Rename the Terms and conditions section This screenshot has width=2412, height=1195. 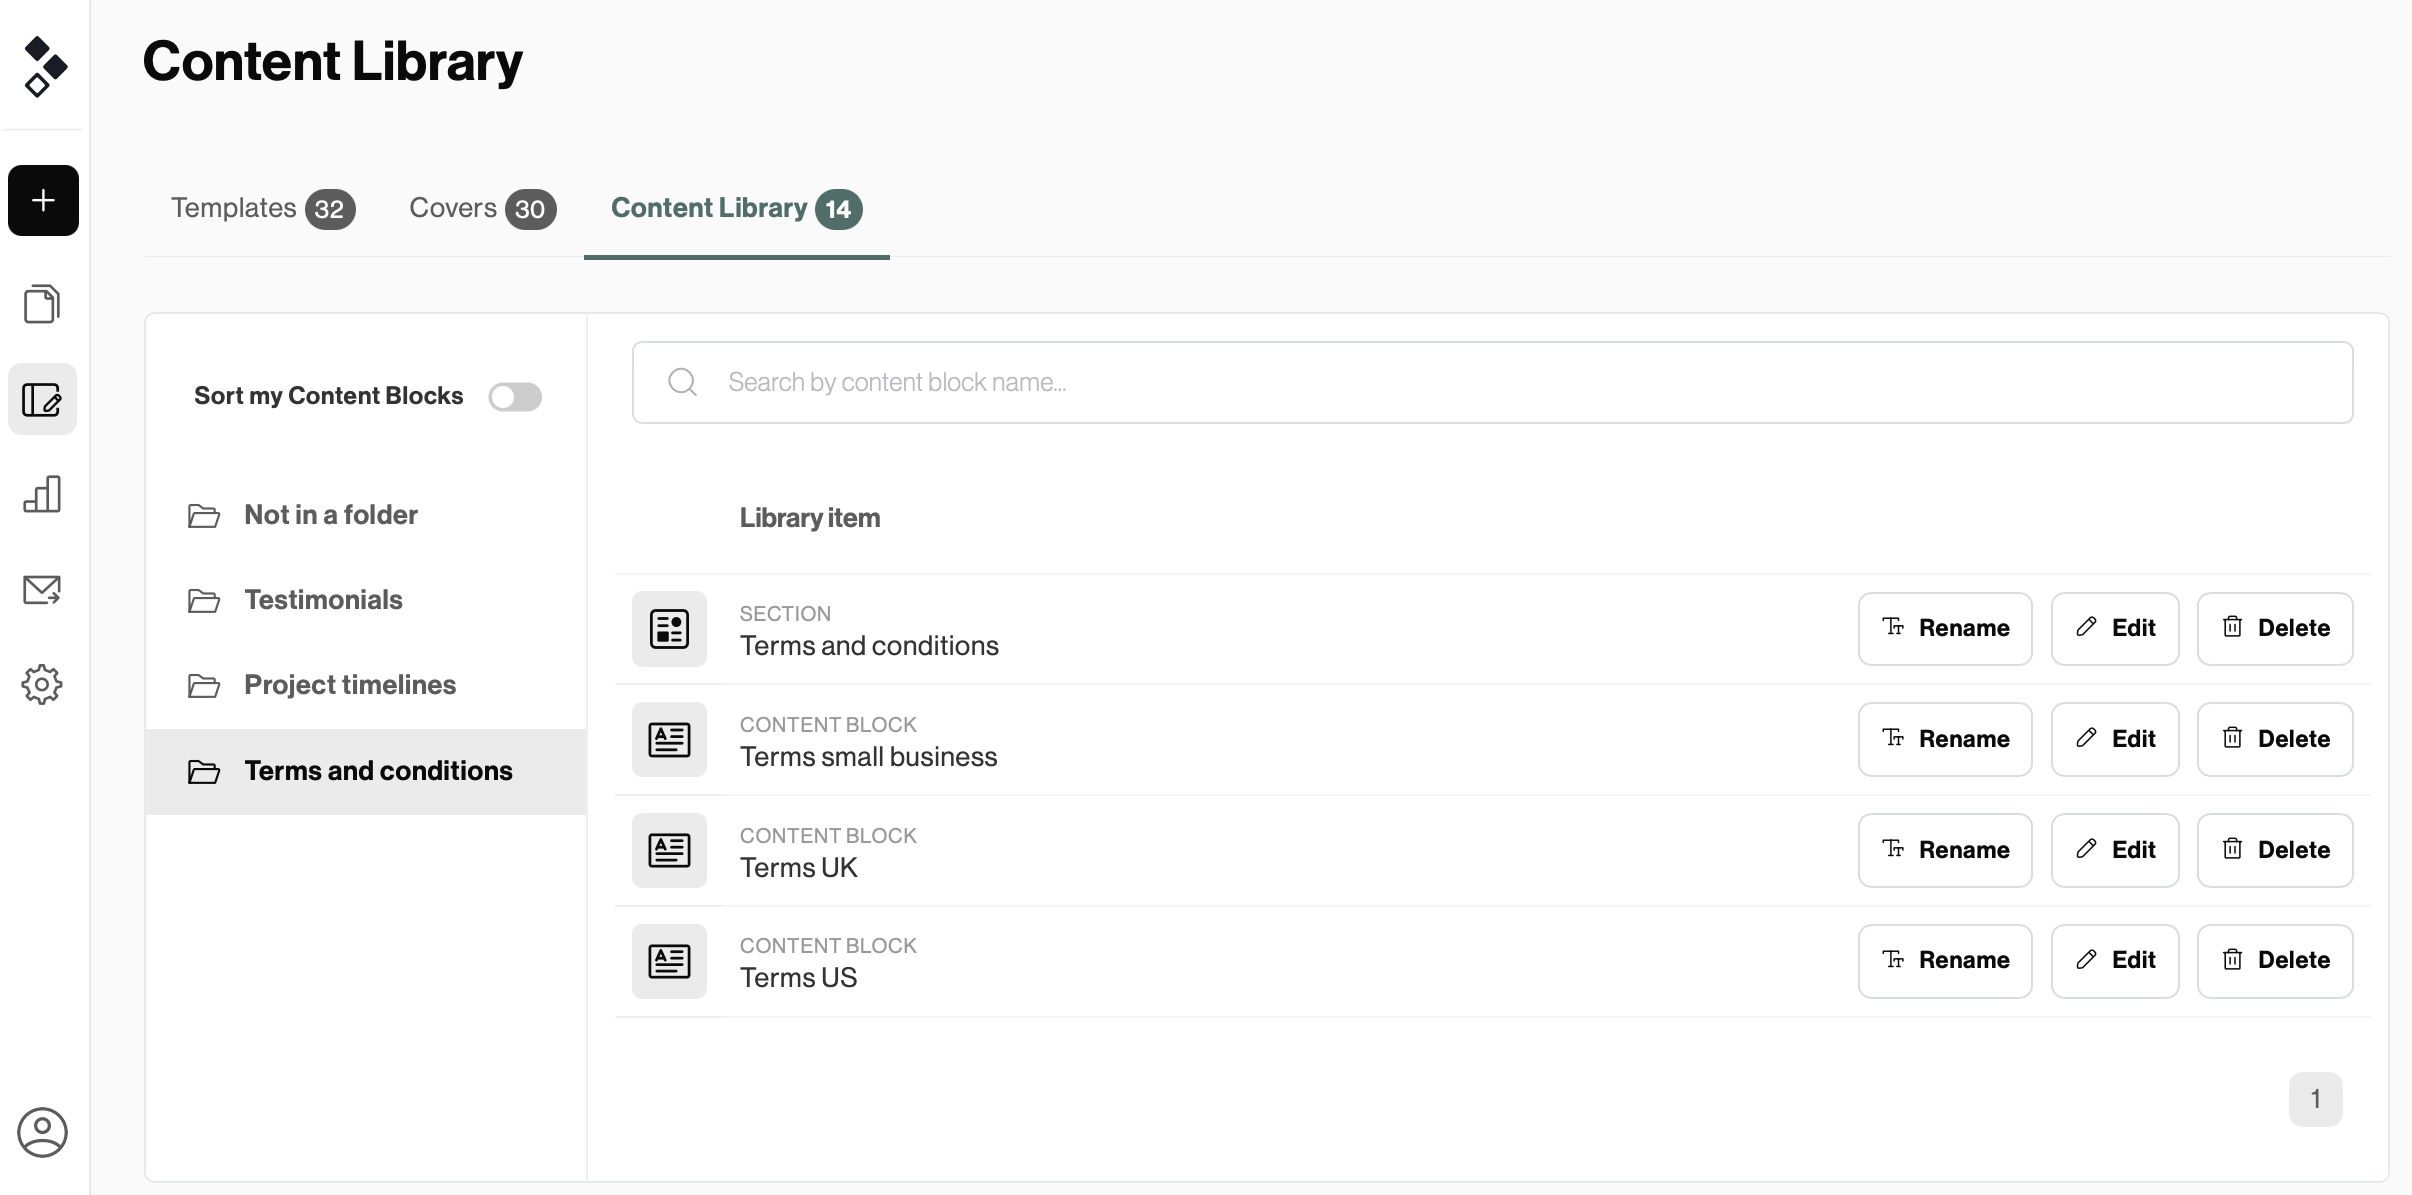point(1945,629)
